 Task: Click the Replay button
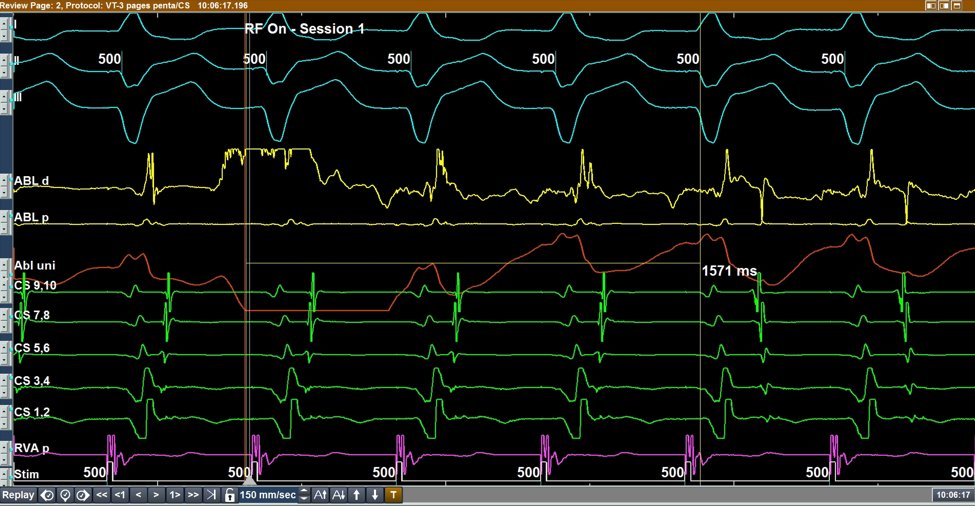18,495
